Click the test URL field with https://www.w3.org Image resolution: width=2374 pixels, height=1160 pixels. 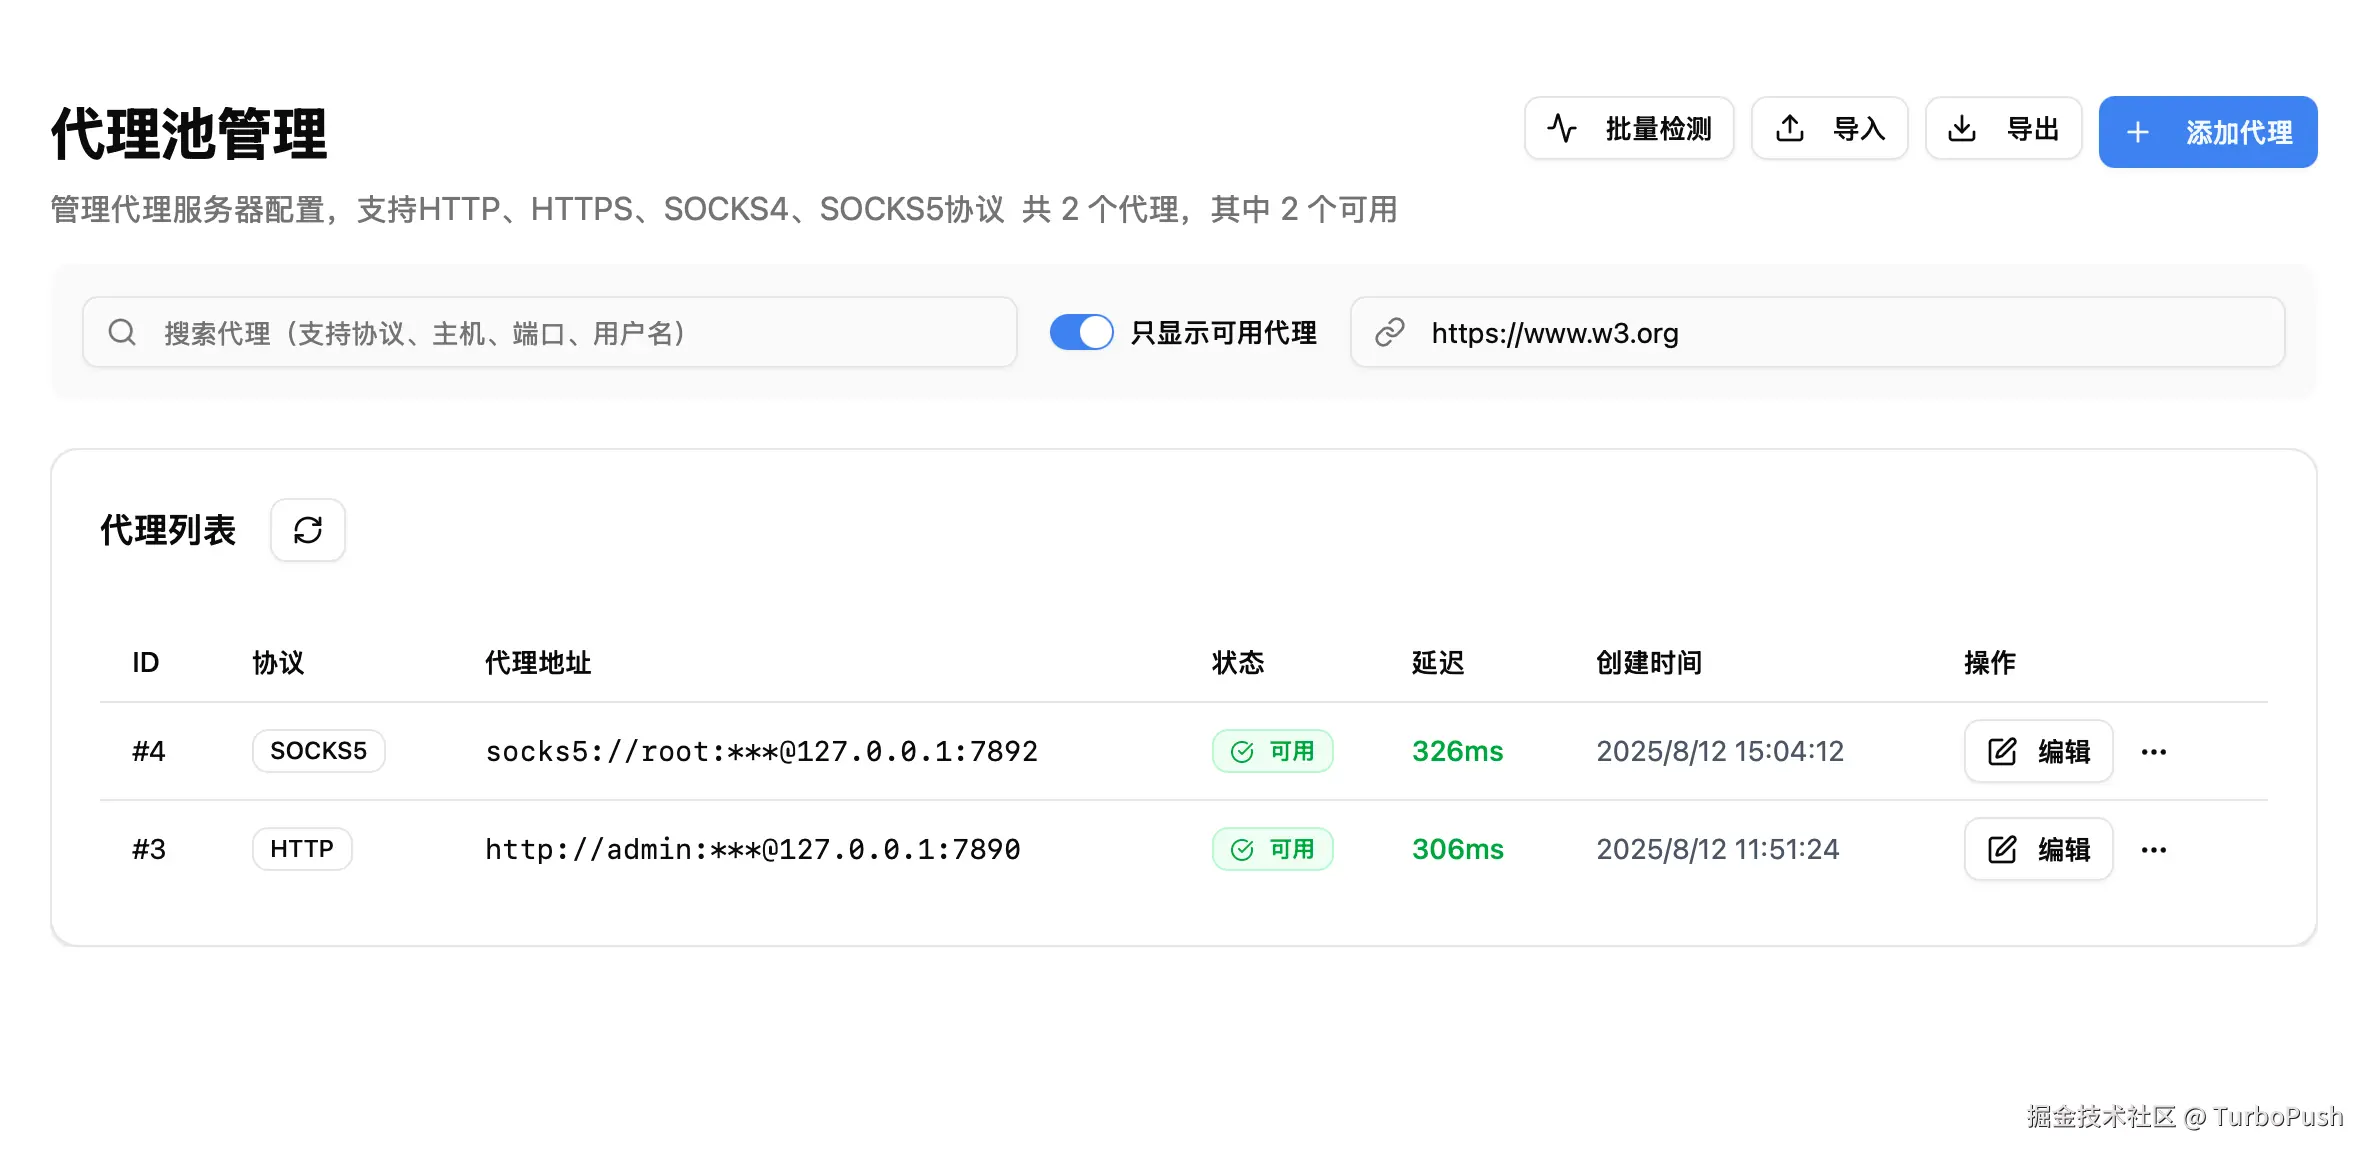(1818, 332)
